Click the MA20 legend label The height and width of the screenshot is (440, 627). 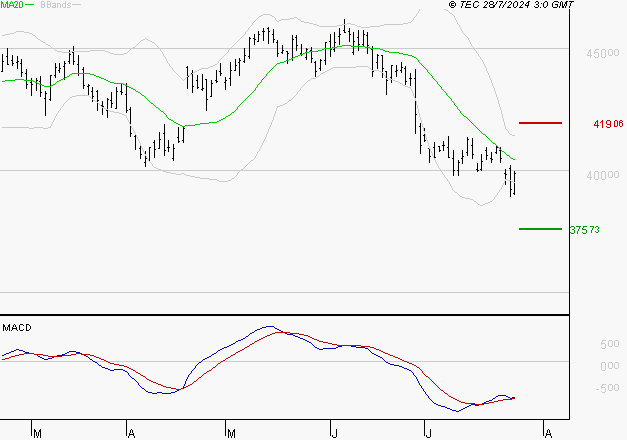(12, 5)
